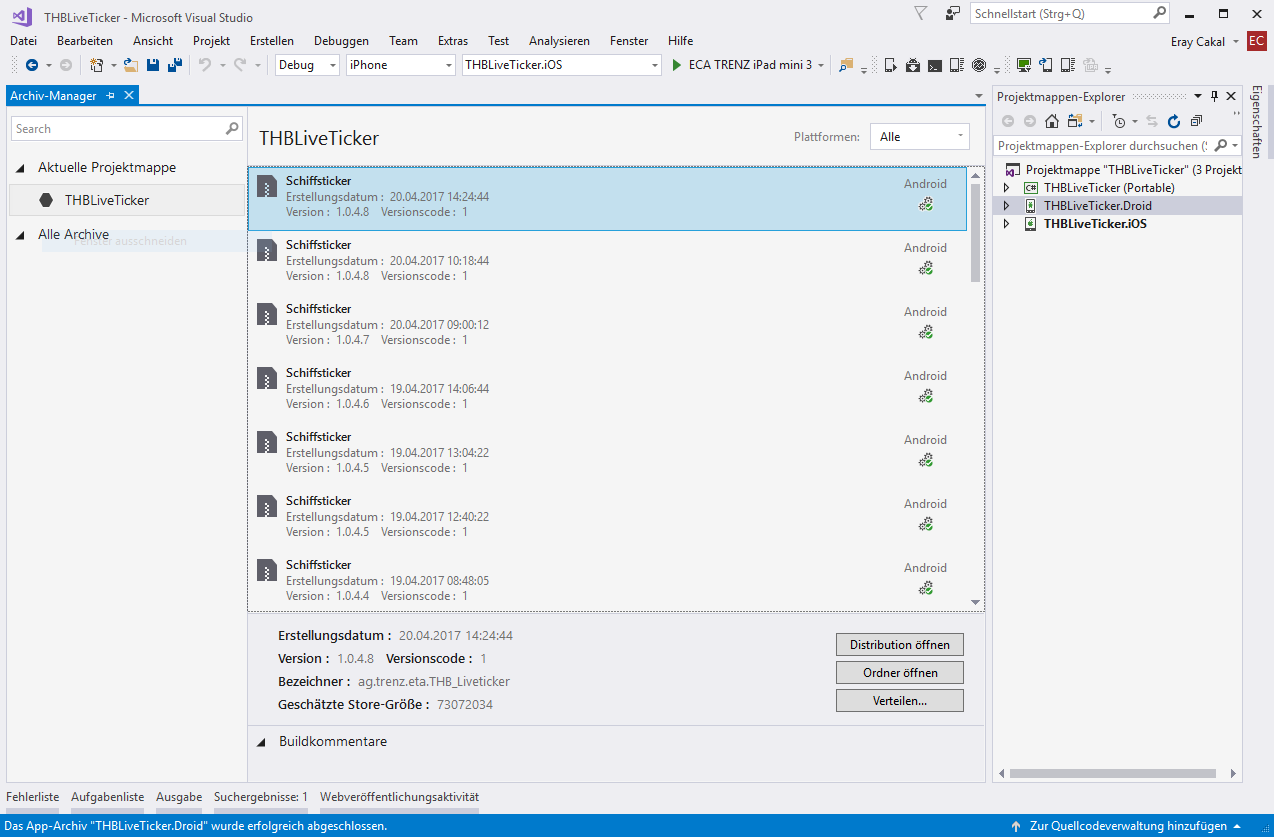The image size is (1274, 837).
Task: Click Home icon in Projektmappen-Explorer
Action: tap(1052, 121)
